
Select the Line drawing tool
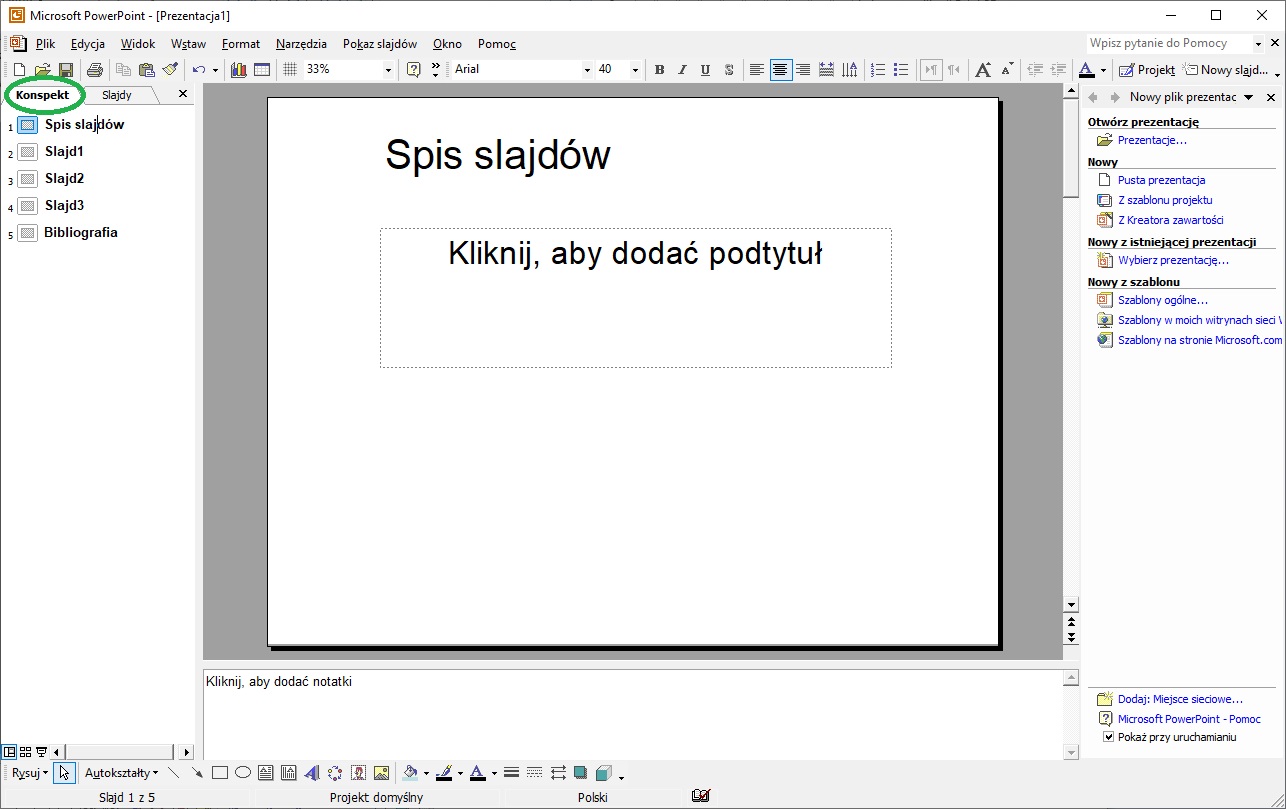pyautogui.click(x=173, y=773)
